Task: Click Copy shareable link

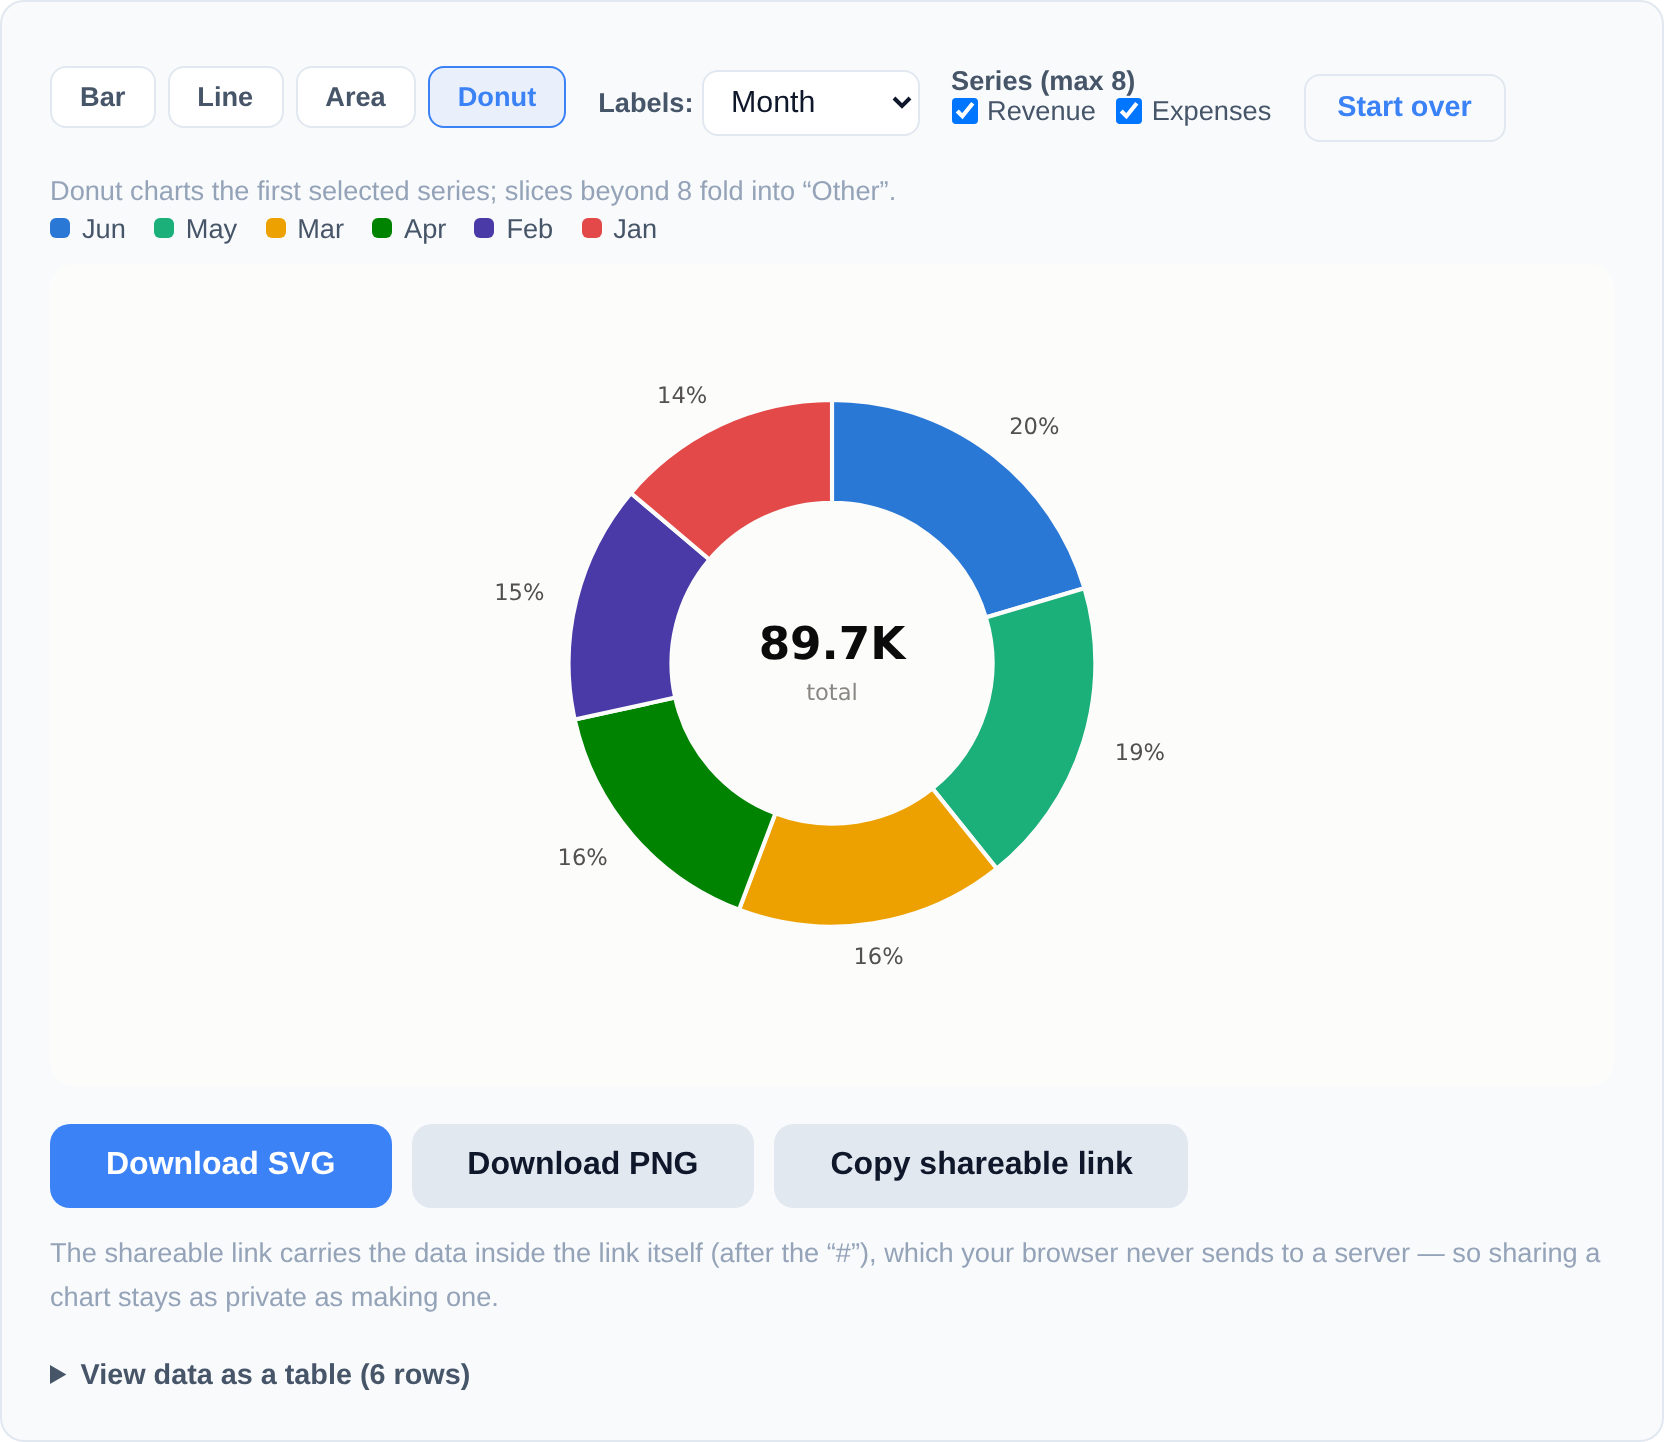Action: 981,1166
